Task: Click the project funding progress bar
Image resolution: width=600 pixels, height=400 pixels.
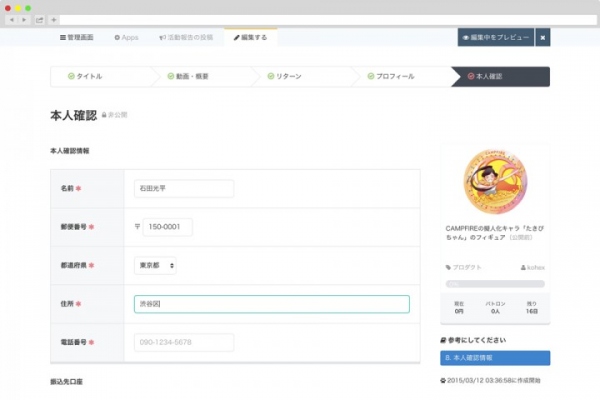Action: click(495, 284)
